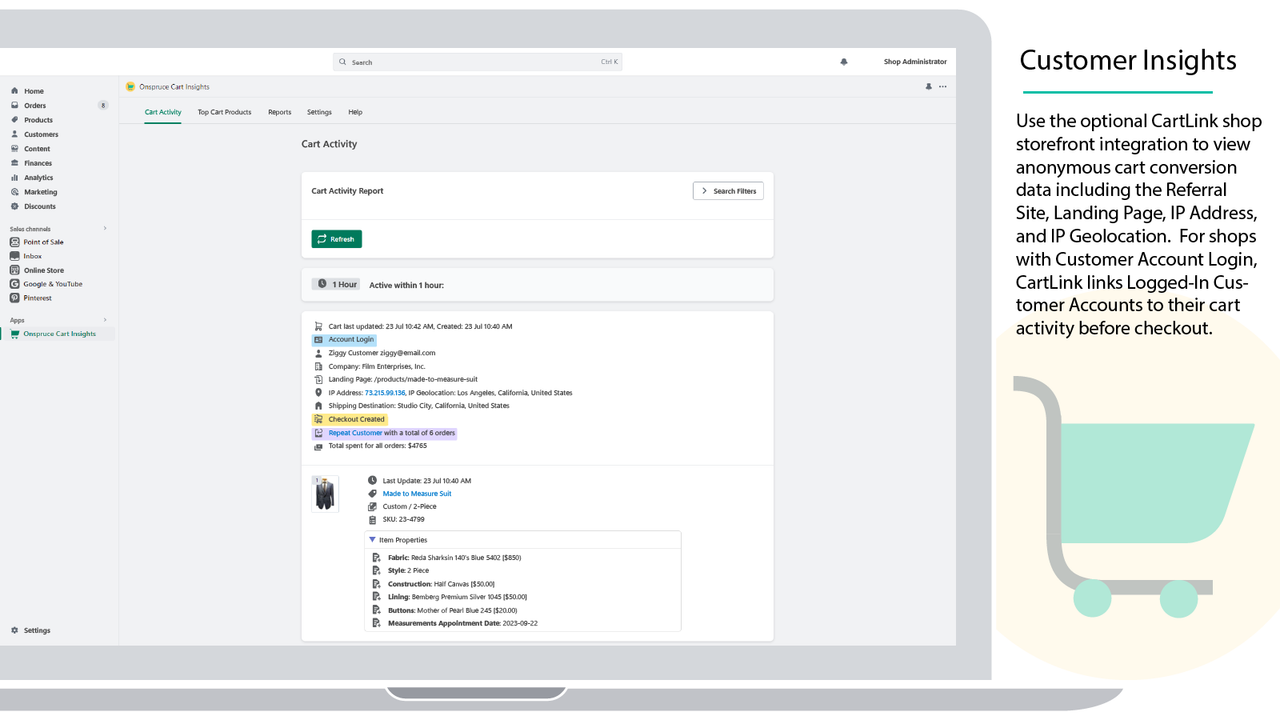Open the app Settings tab
1280x720 pixels.
tap(319, 112)
